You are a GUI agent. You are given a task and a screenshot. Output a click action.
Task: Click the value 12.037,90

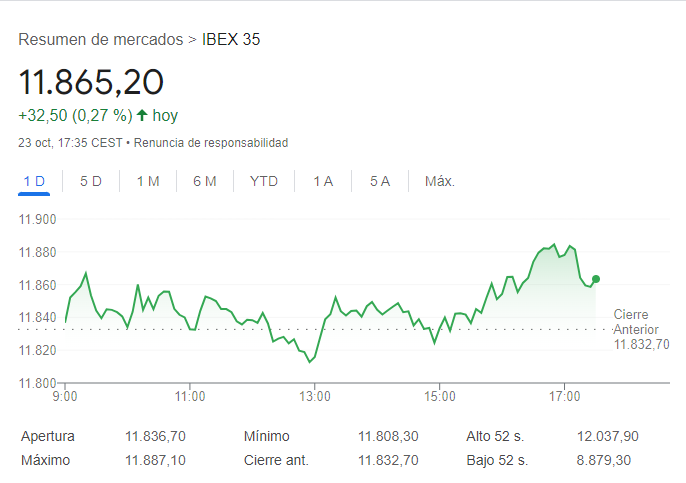608,436
